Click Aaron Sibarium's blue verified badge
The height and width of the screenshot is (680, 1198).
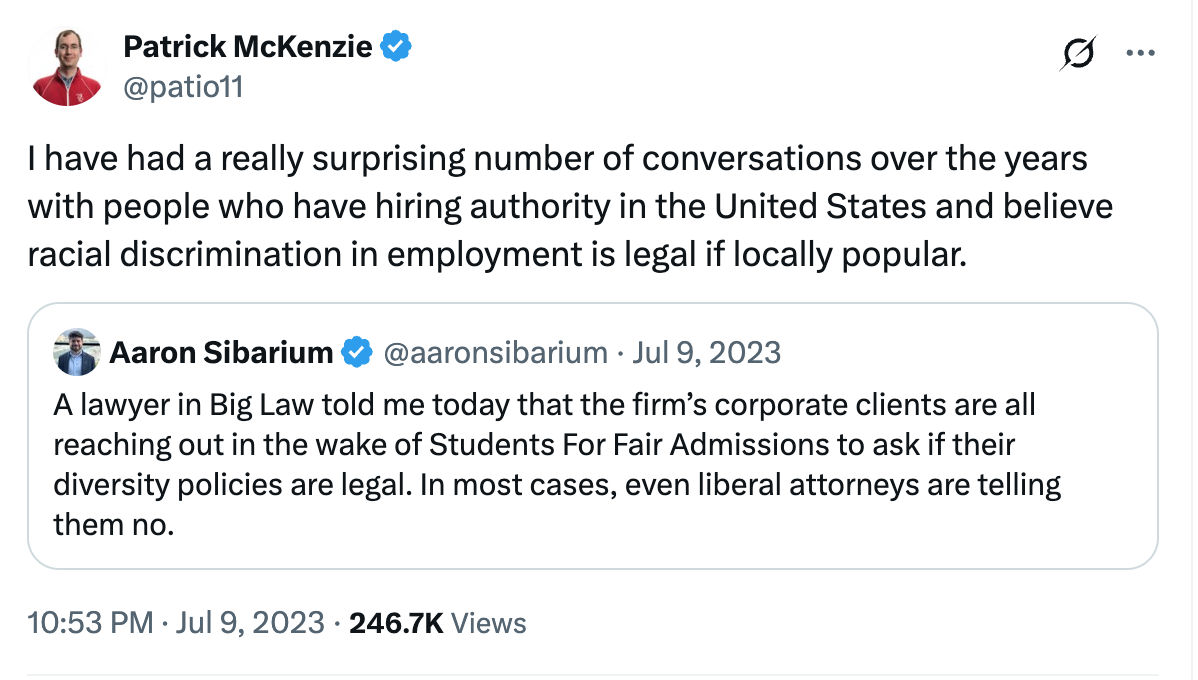357,352
